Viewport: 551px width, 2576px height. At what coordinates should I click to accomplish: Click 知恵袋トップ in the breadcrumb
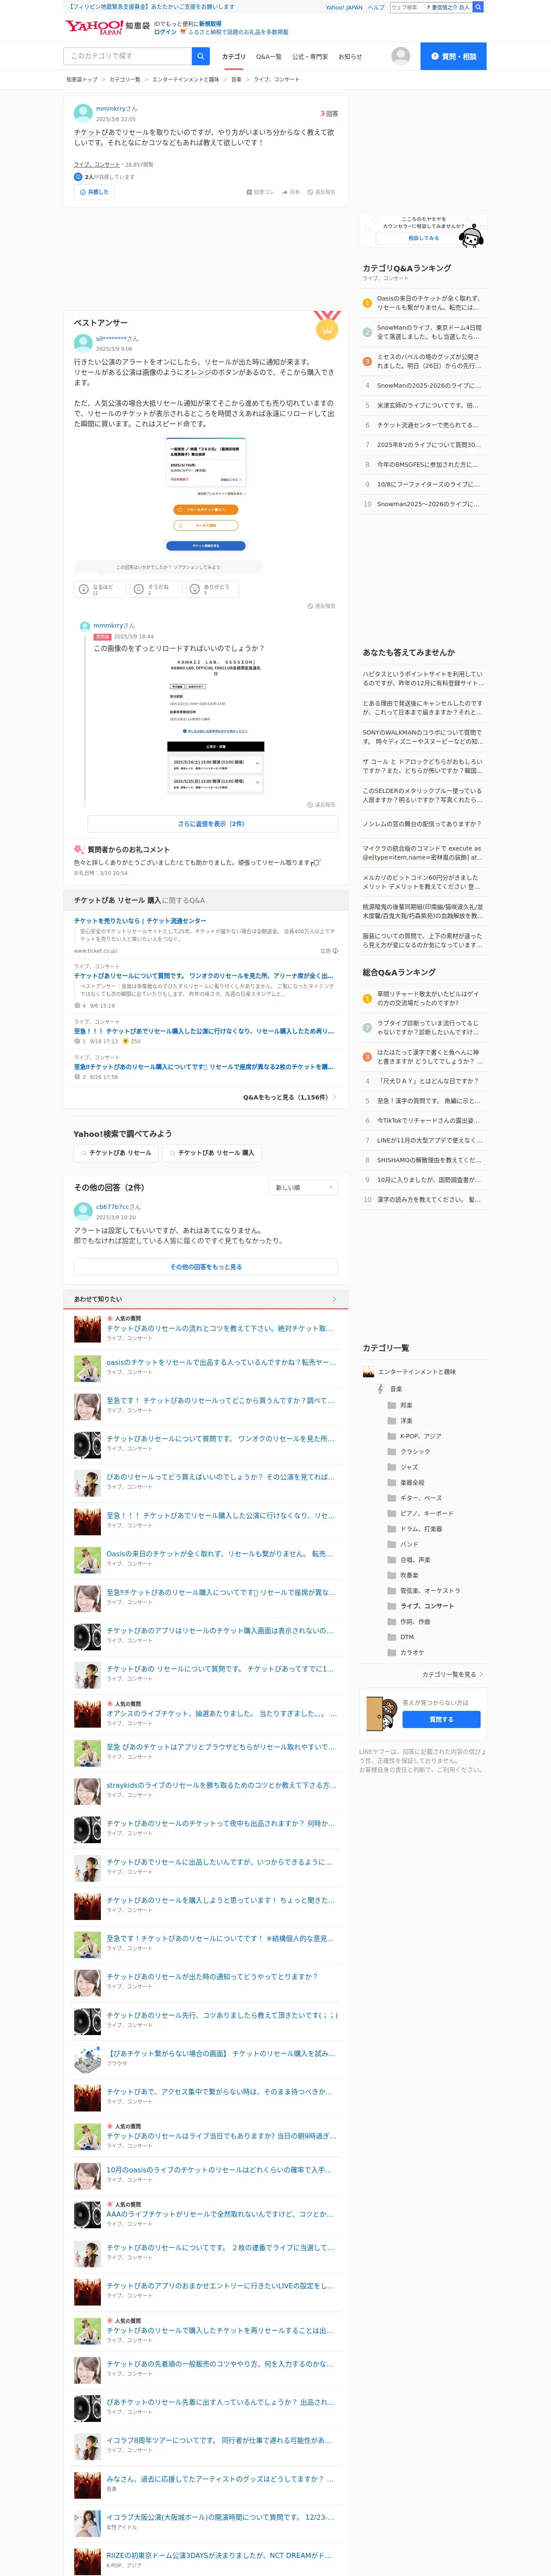[x=82, y=79]
